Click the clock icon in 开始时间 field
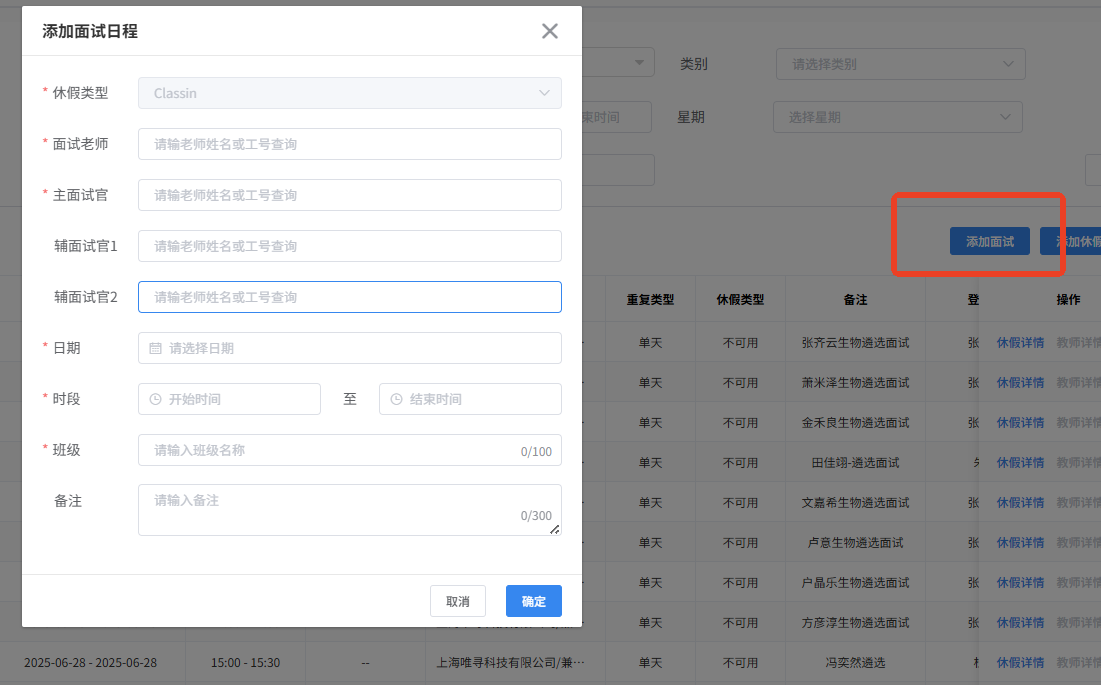 (155, 399)
